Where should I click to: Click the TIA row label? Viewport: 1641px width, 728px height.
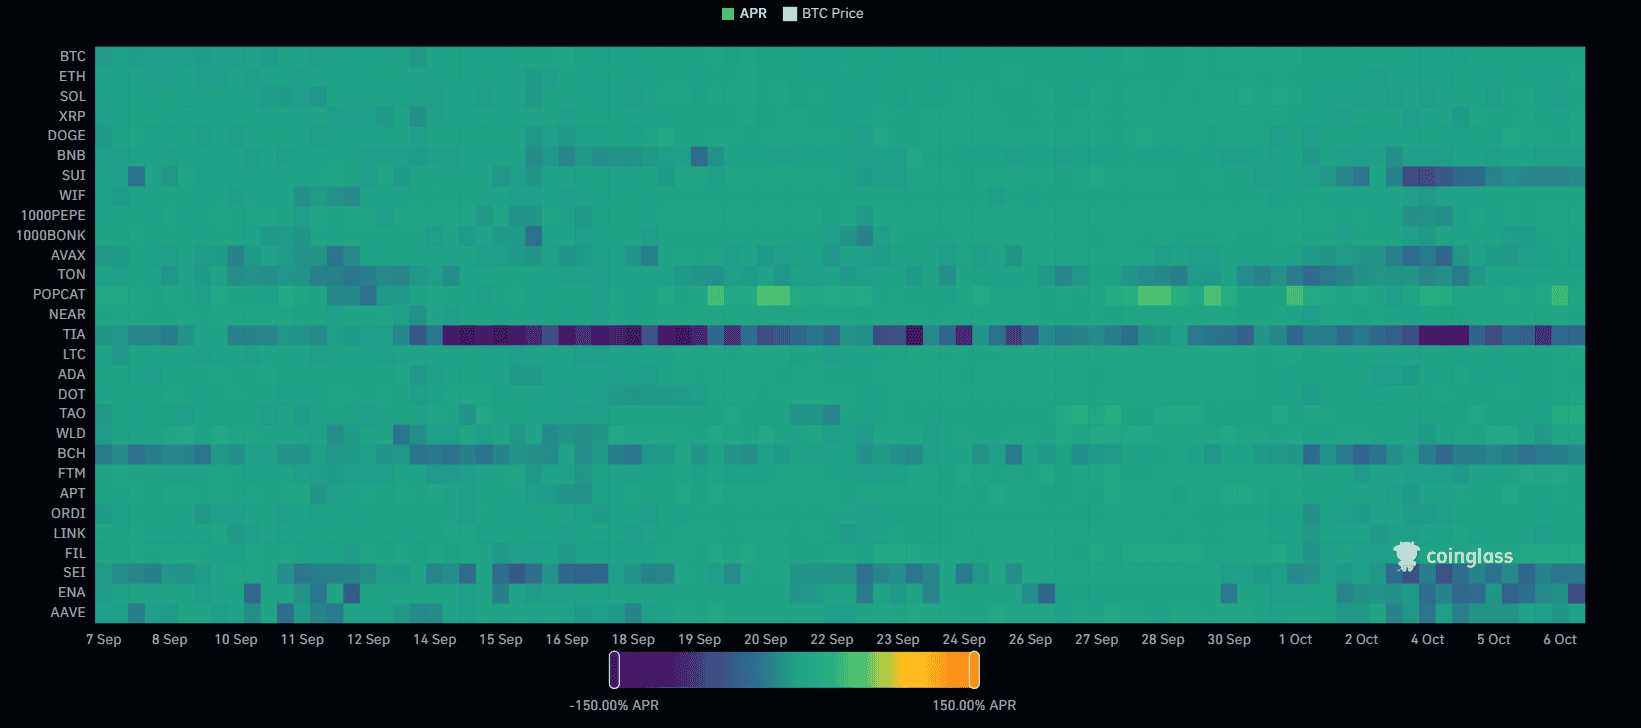point(75,334)
